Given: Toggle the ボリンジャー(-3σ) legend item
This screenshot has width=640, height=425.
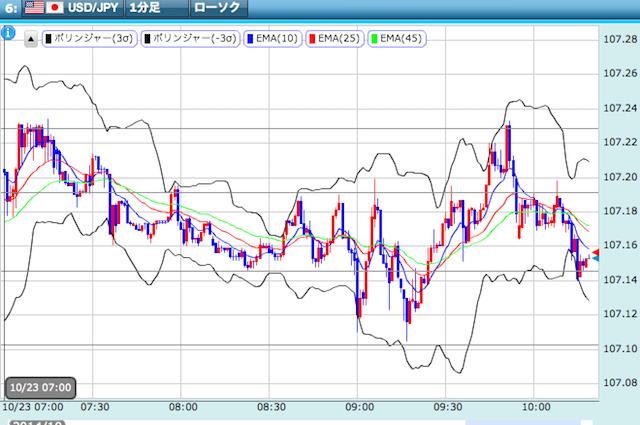Looking at the screenshot, I should click(190, 39).
